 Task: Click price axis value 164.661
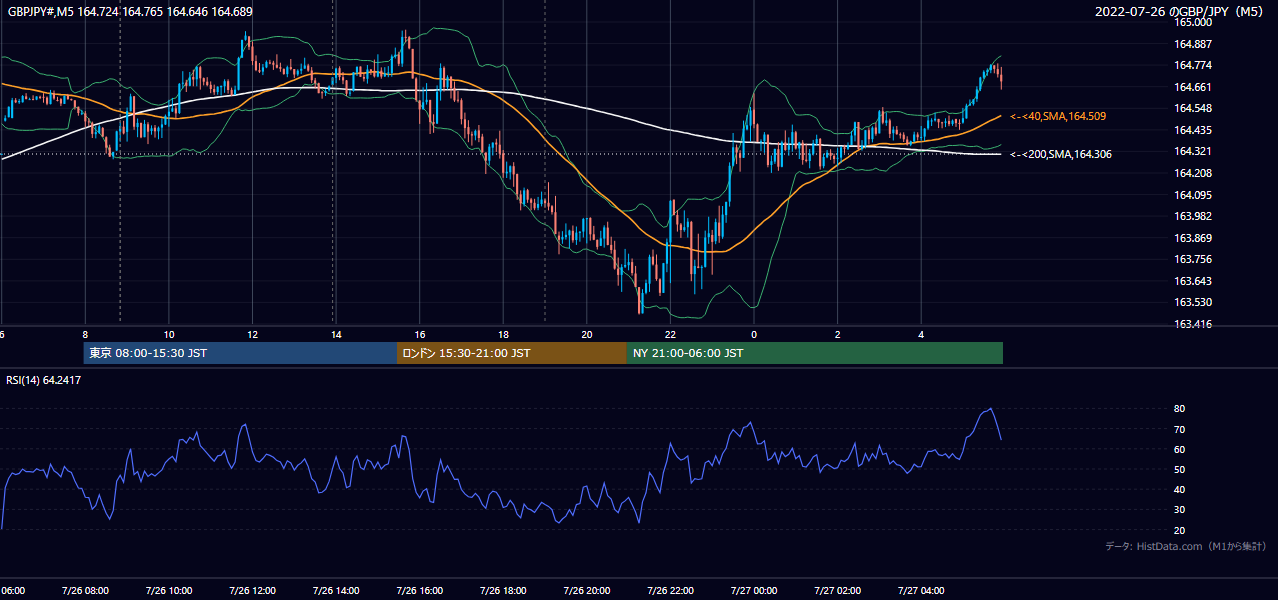tap(1193, 87)
